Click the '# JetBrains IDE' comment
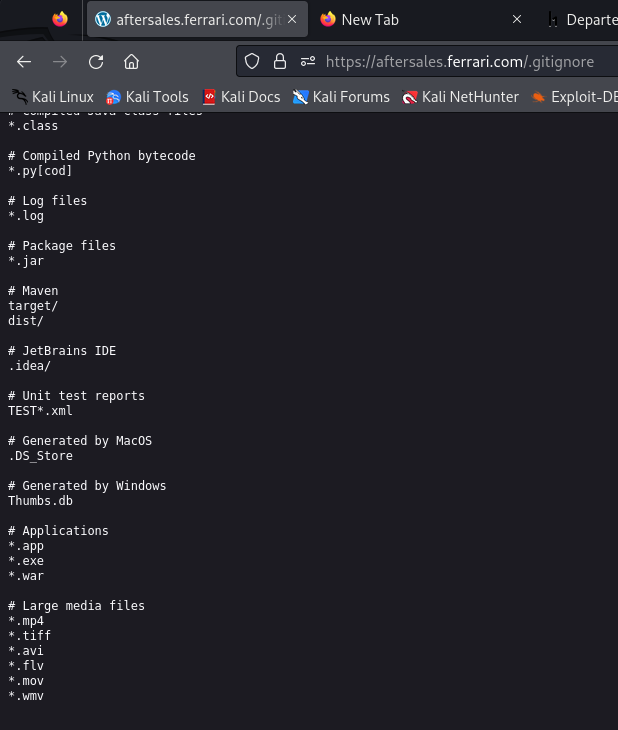This screenshot has width=618, height=730. click(62, 351)
